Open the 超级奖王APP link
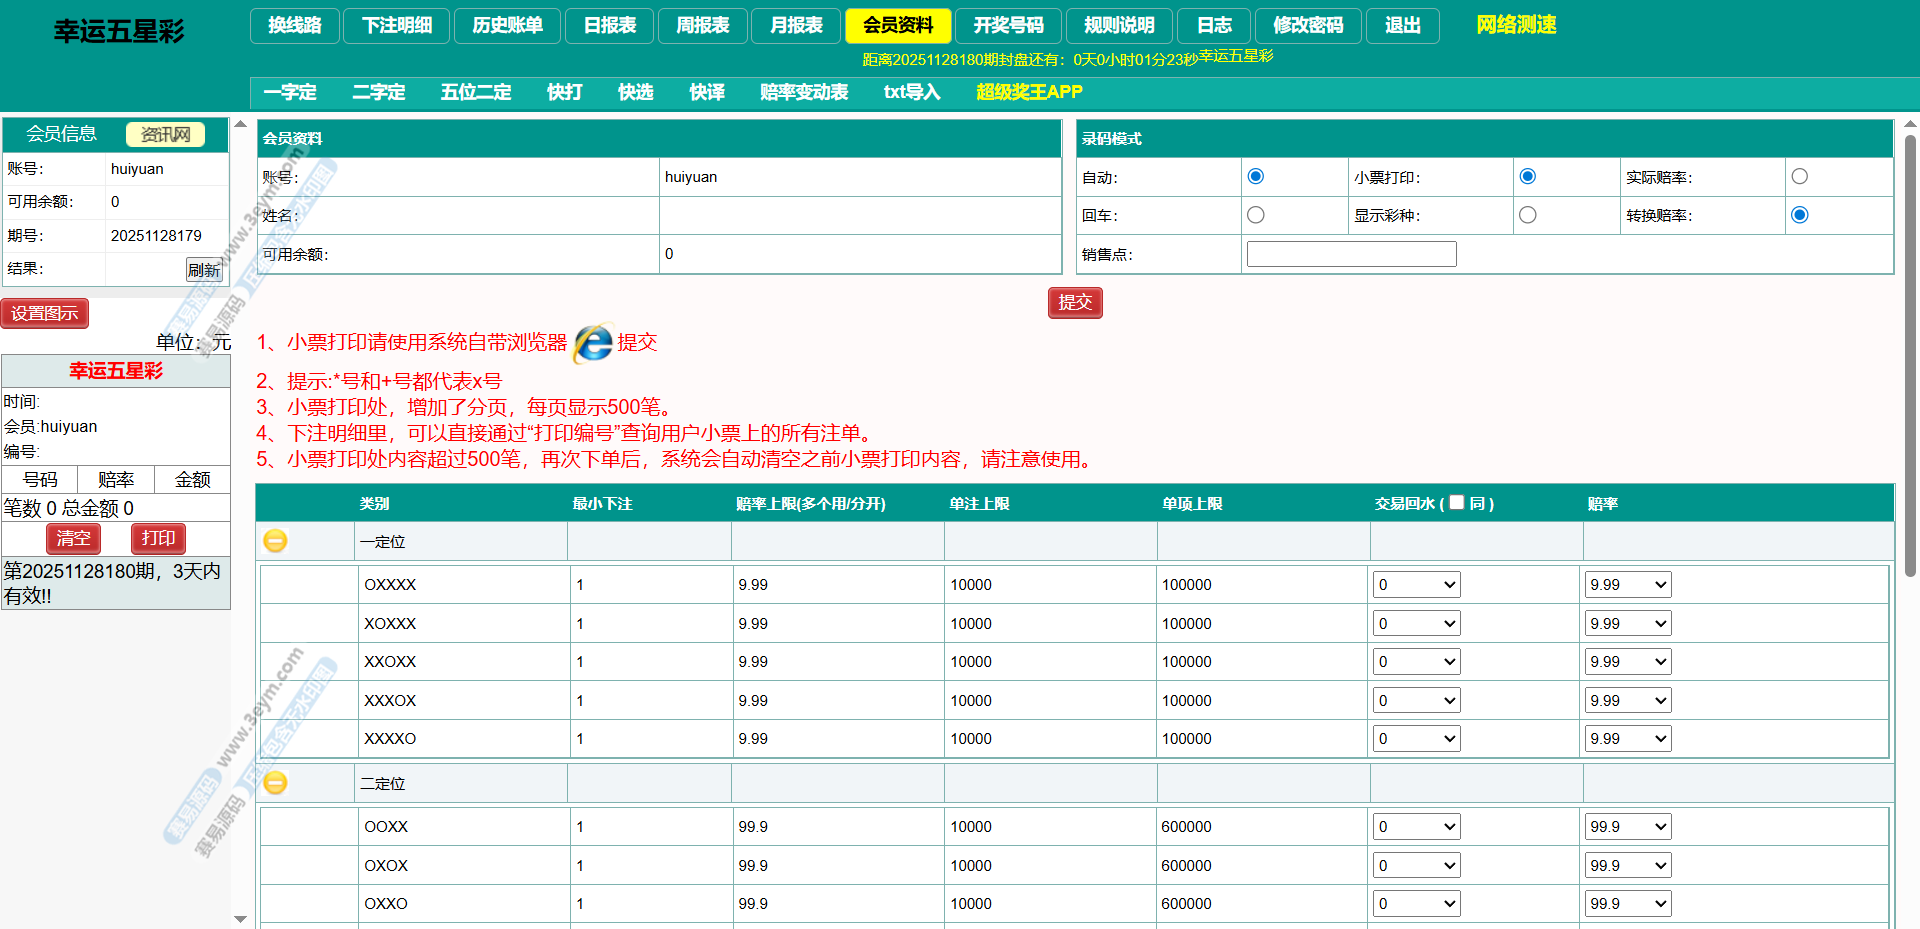 (1029, 92)
